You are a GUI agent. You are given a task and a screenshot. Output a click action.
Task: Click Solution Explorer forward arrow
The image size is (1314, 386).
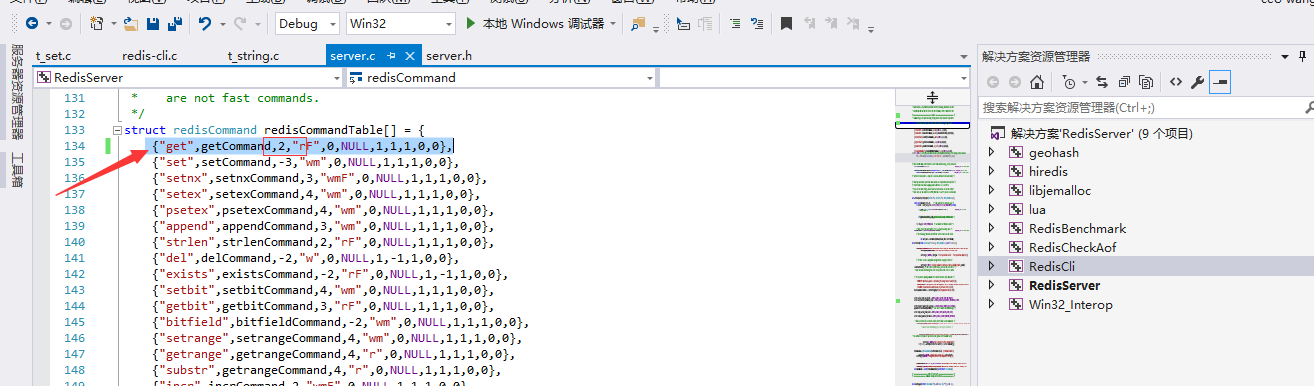click(1015, 82)
